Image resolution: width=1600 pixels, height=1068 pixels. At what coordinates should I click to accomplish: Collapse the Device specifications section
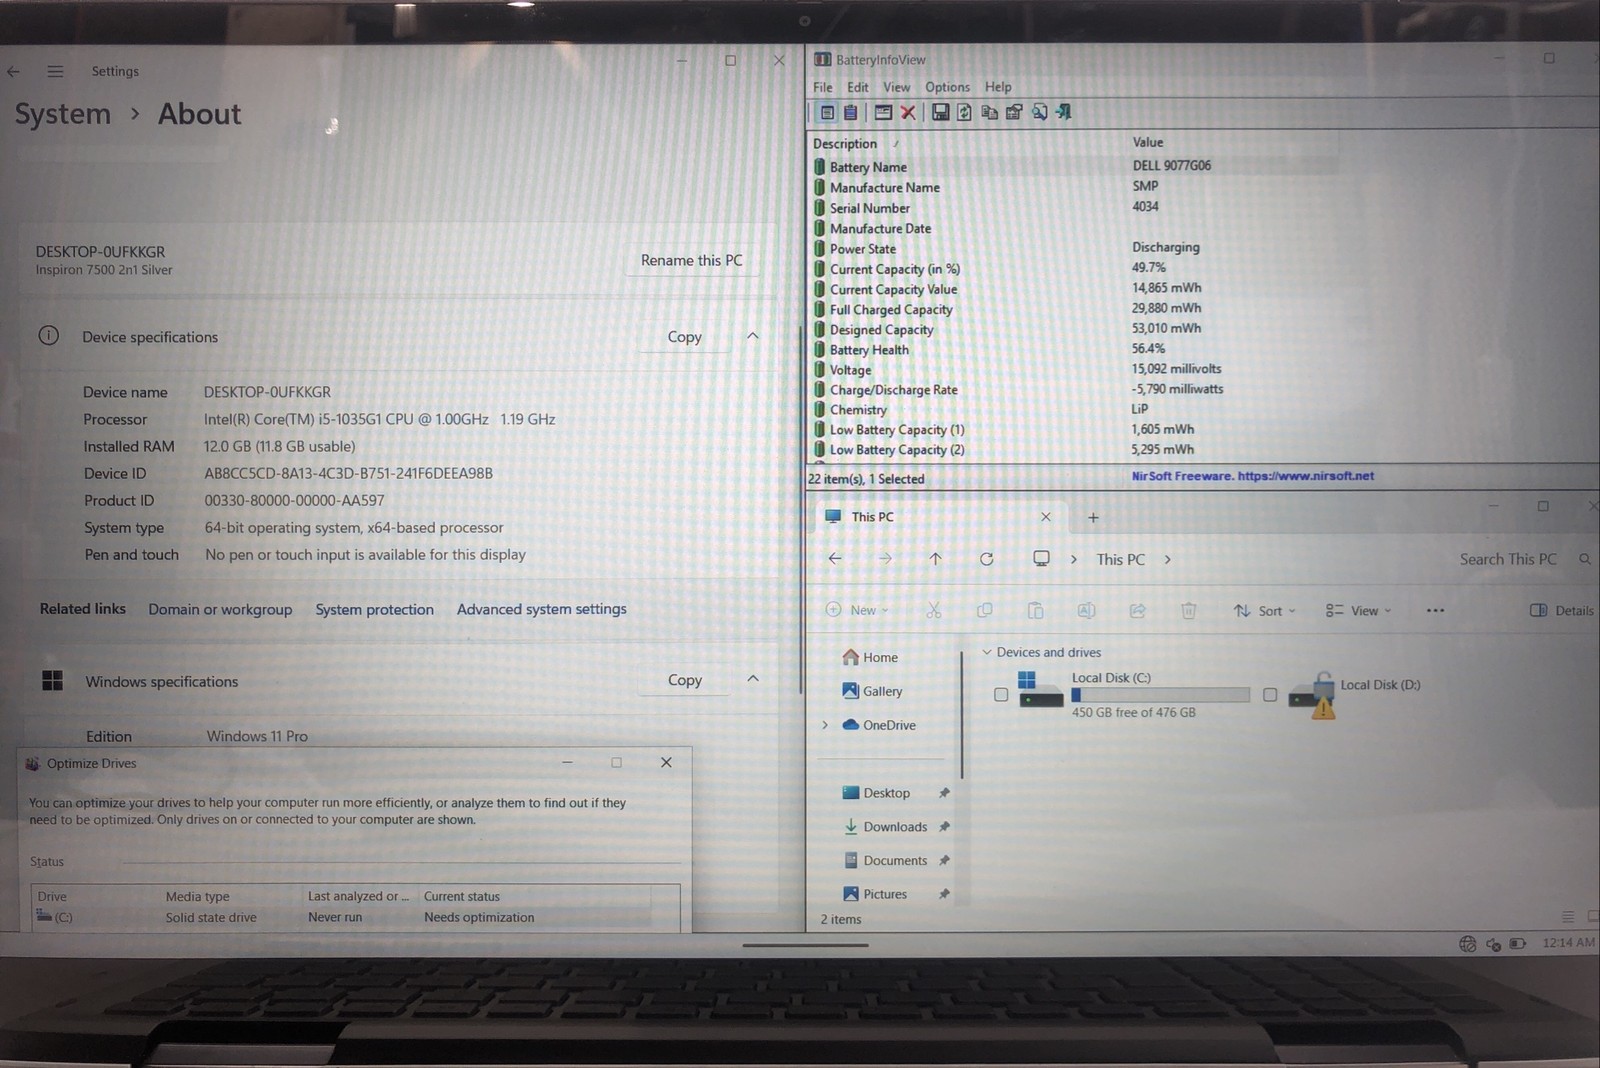click(x=753, y=336)
